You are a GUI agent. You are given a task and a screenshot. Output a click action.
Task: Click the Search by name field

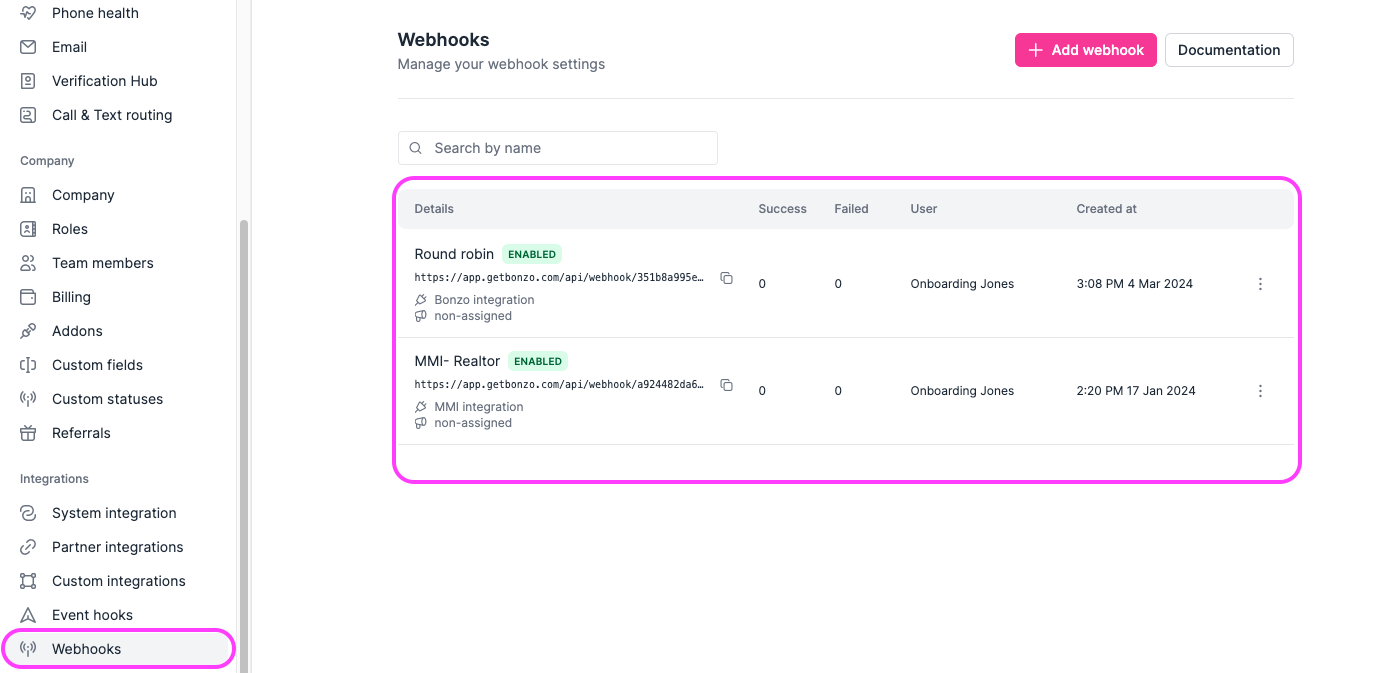pos(557,147)
